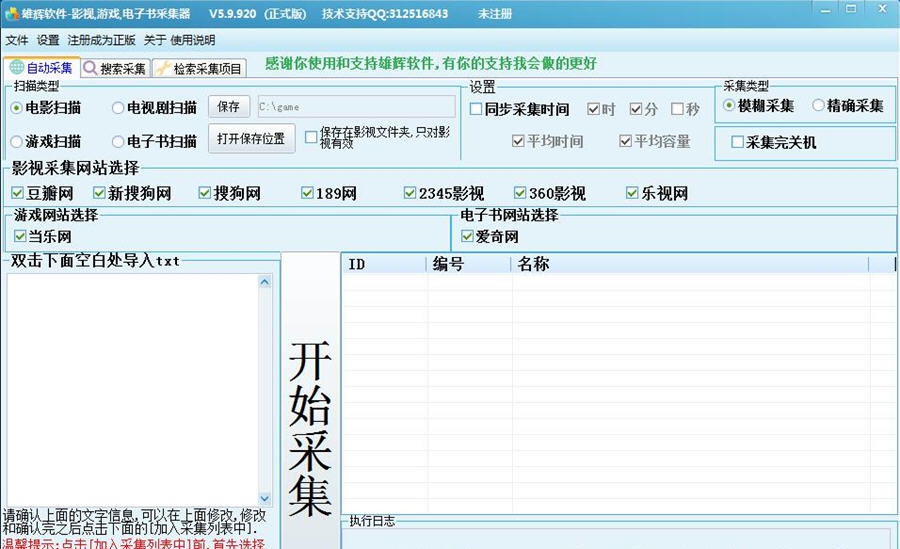900x549 pixels.
Task: Open the 注册成为正版 menu
Action: coord(102,40)
